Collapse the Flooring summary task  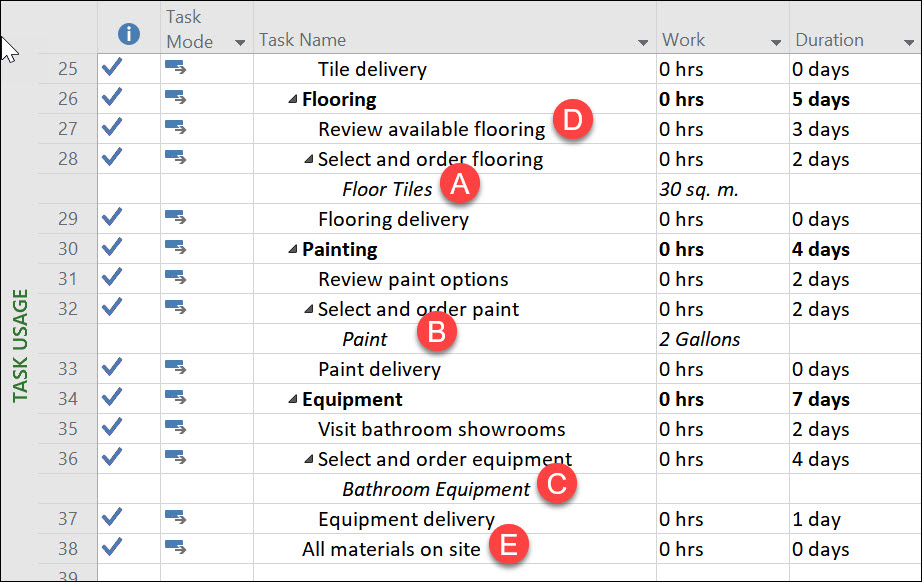[293, 99]
